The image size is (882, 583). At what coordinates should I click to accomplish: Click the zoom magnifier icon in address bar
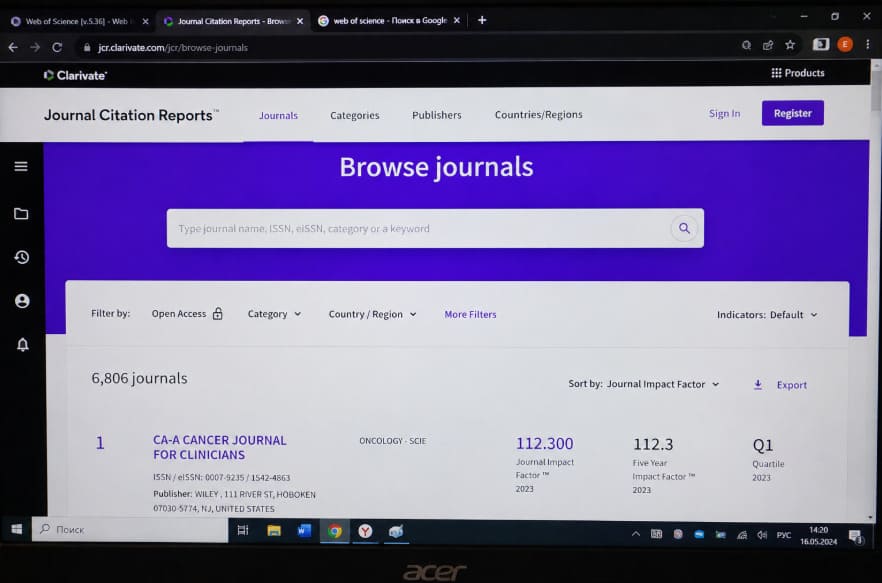pyautogui.click(x=746, y=45)
